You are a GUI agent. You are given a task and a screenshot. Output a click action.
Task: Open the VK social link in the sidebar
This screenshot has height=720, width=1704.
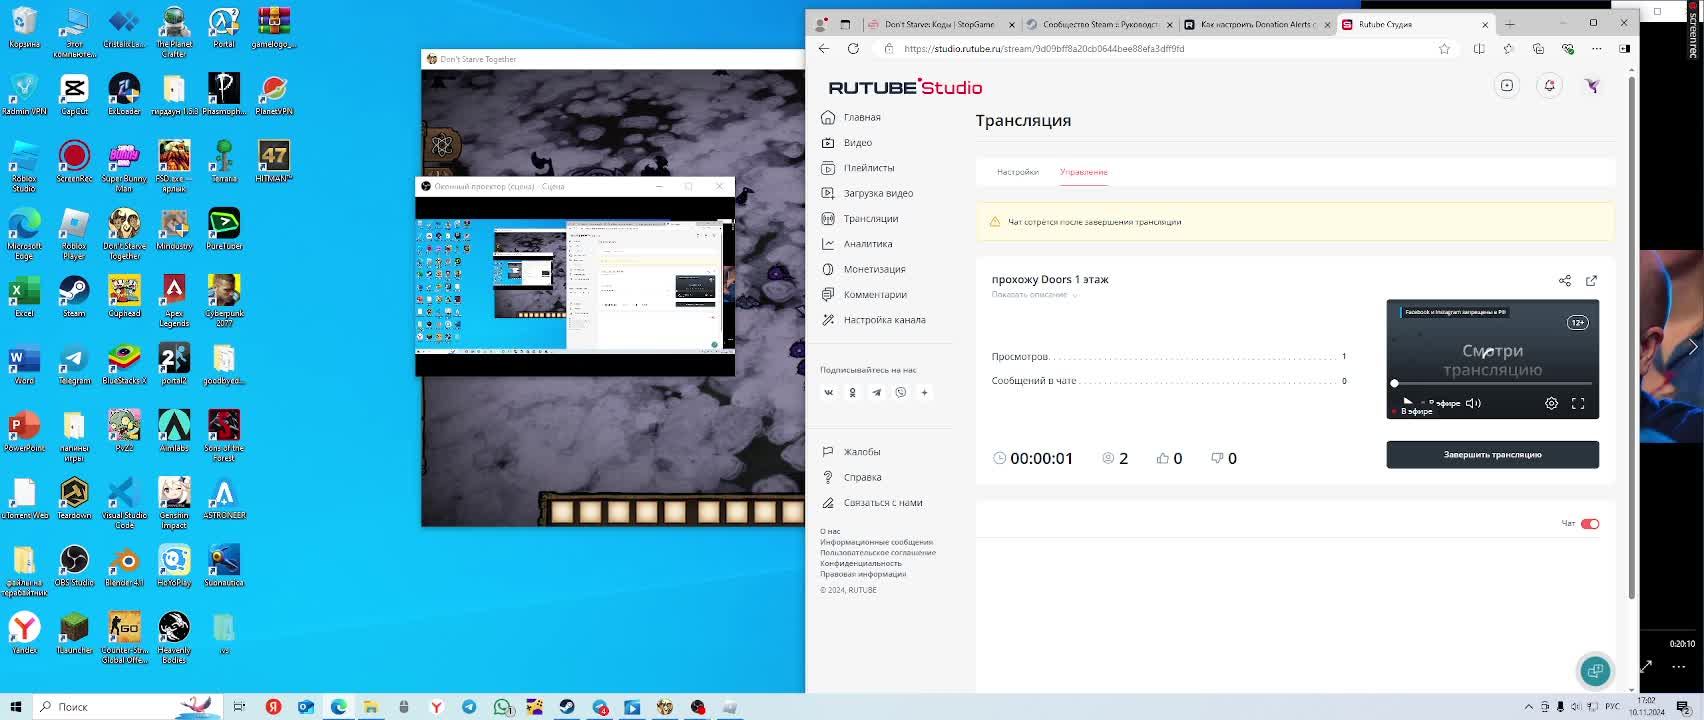[828, 393]
